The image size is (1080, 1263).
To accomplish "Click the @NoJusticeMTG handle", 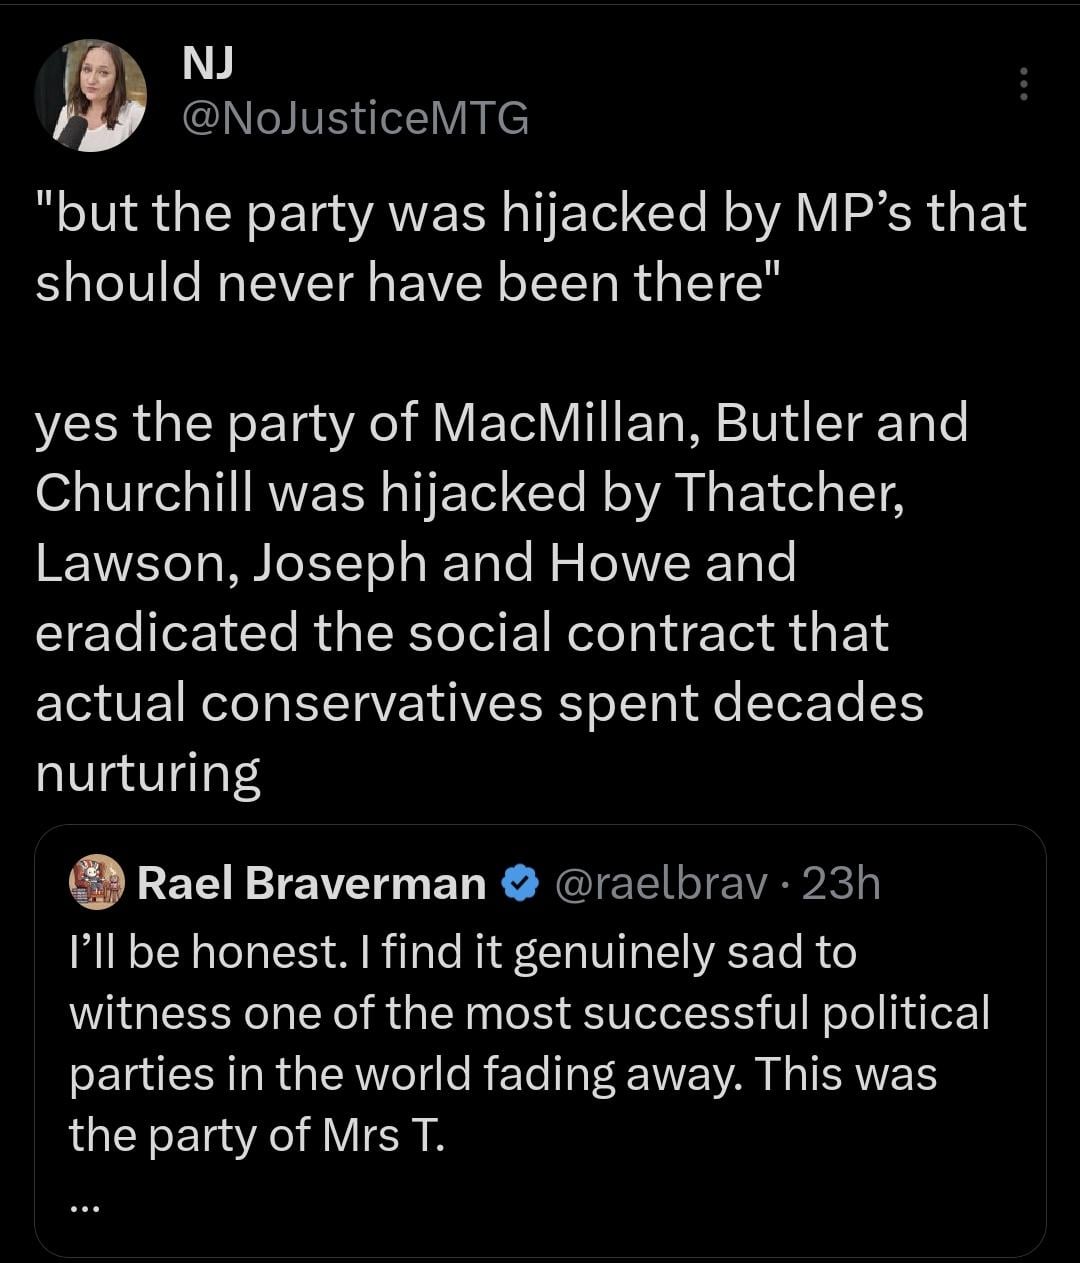I will click(355, 120).
